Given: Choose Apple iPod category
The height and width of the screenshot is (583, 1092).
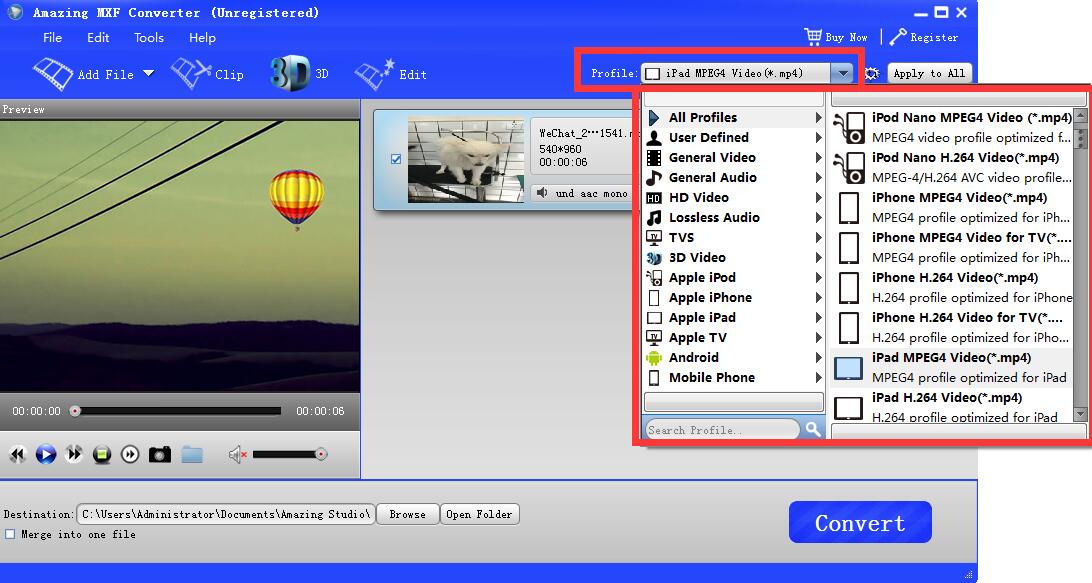Looking at the screenshot, I should click(735, 277).
